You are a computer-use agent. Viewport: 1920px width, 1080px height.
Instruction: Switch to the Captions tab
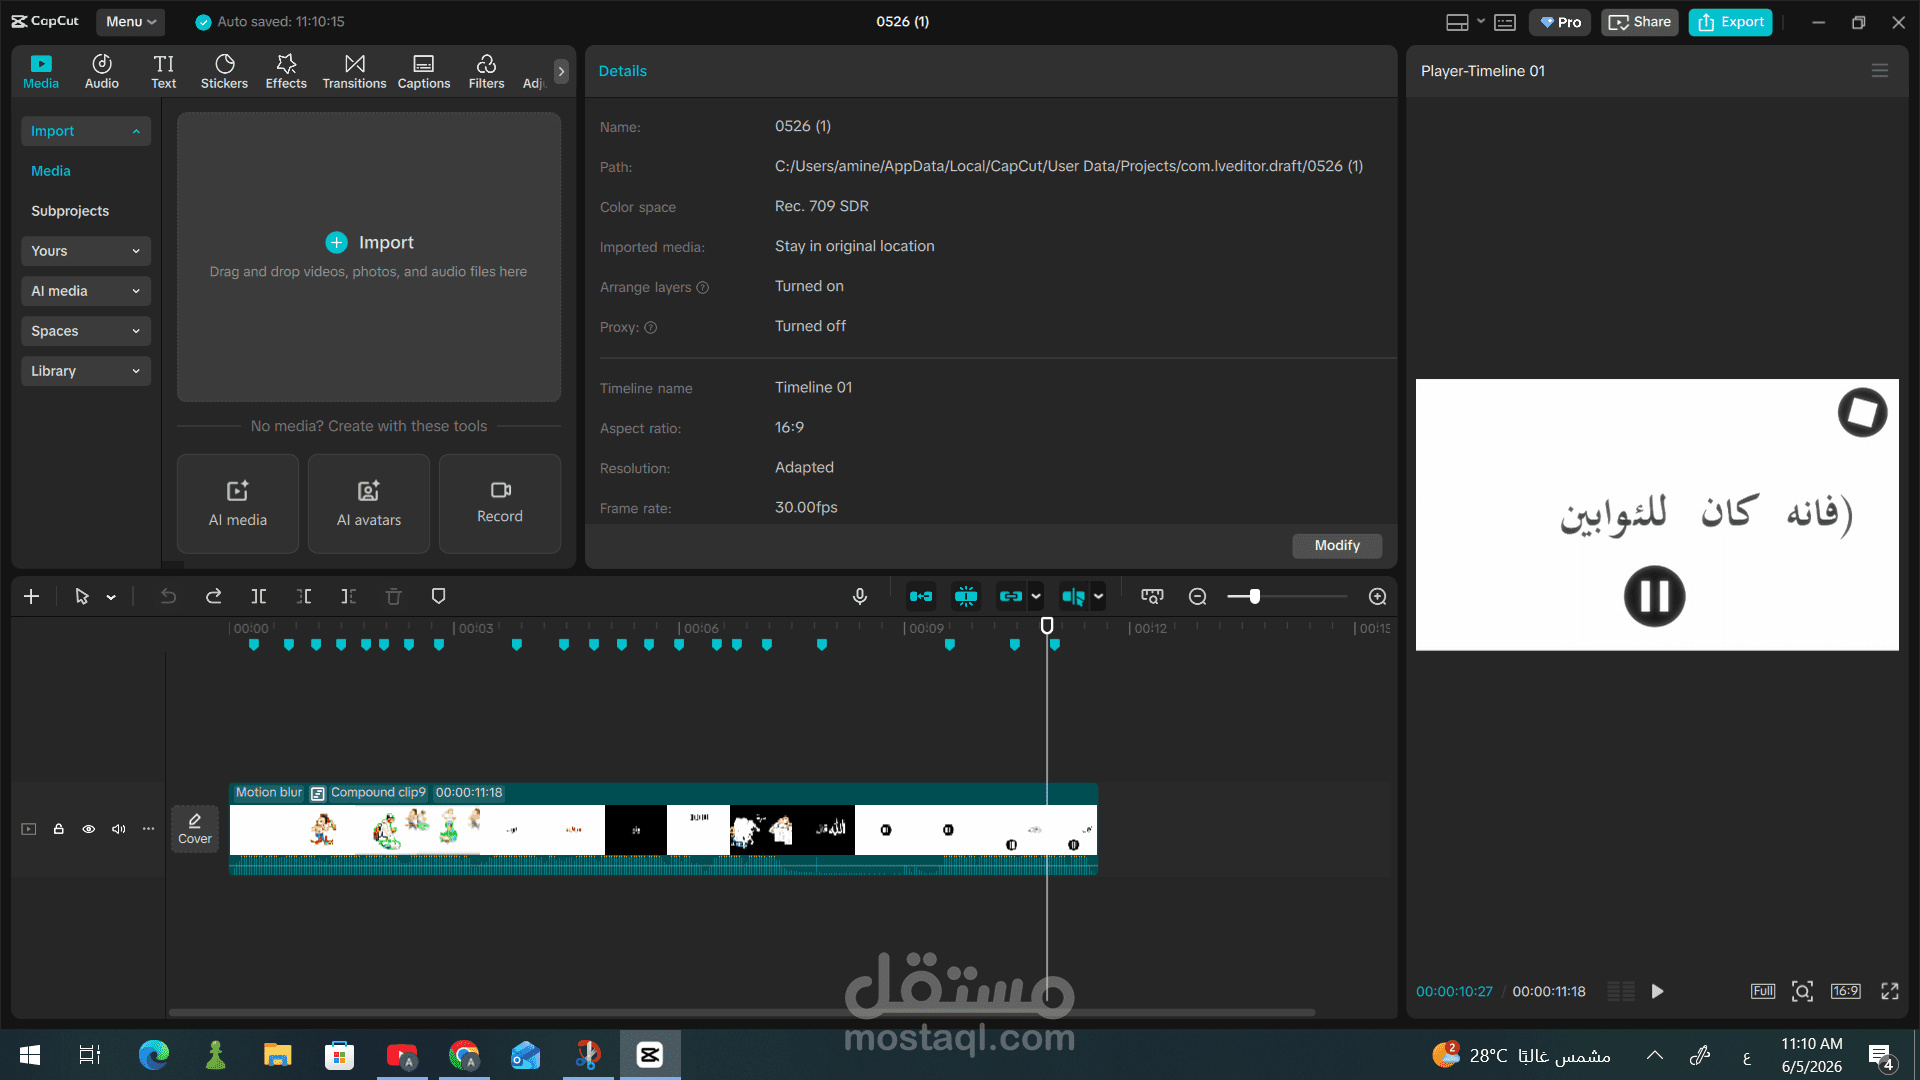pos(424,71)
